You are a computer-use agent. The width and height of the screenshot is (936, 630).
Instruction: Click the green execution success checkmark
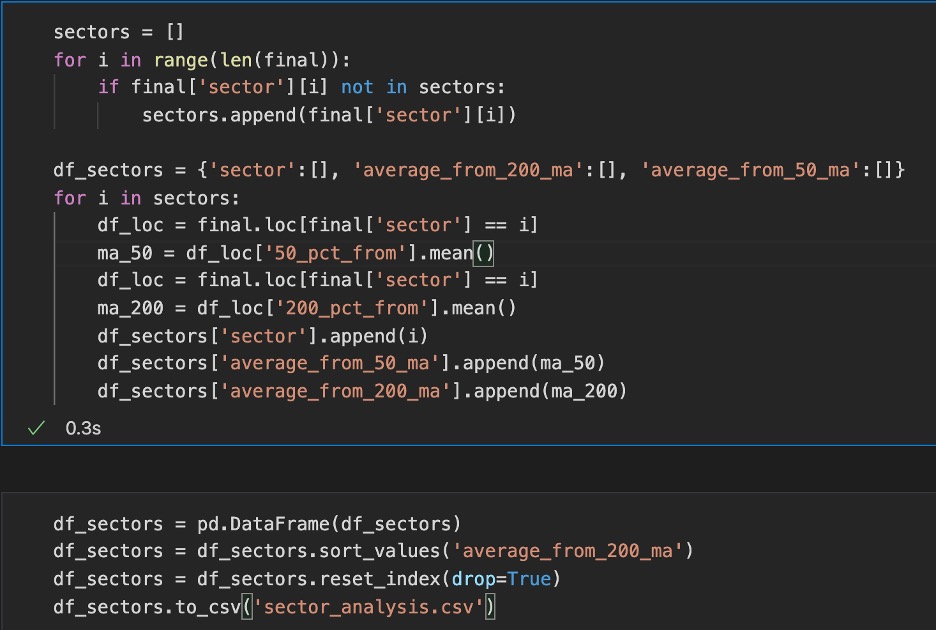(x=36, y=428)
